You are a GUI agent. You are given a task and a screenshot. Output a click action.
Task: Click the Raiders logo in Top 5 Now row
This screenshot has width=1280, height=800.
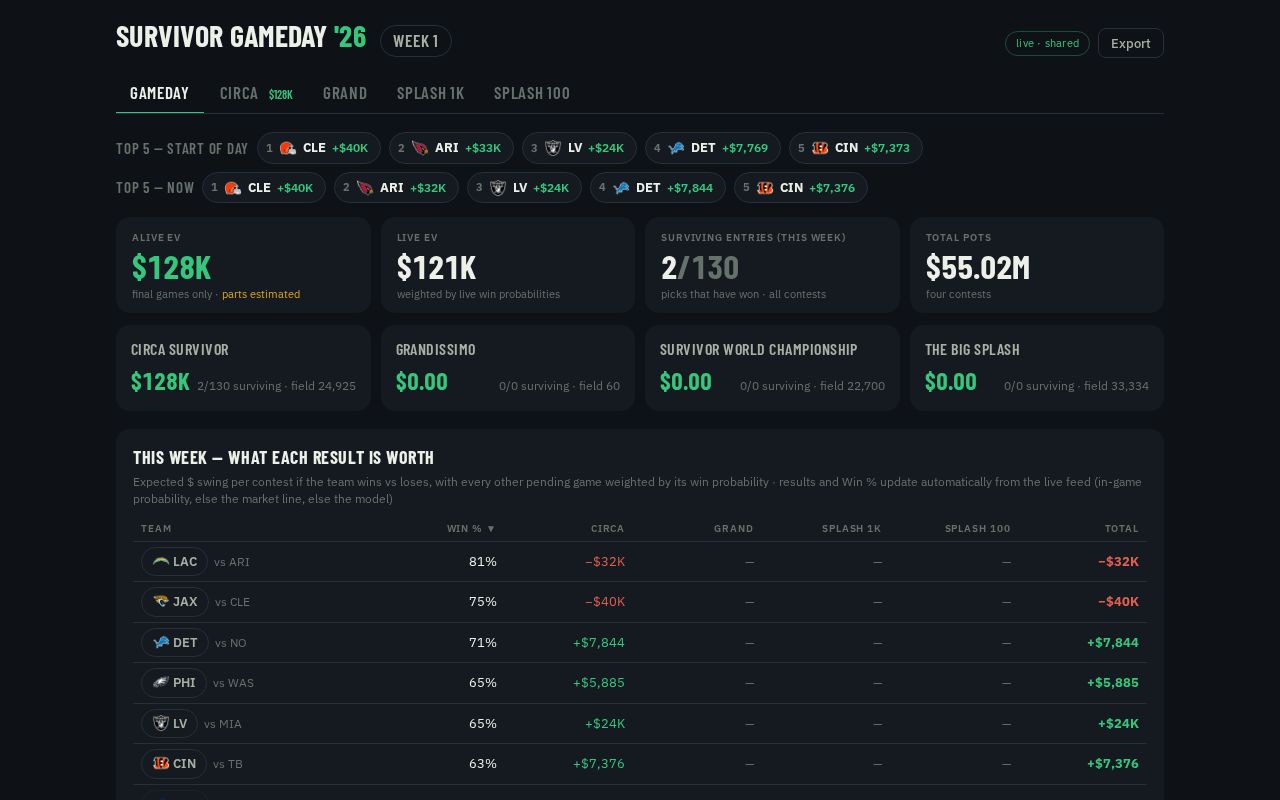pyautogui.click(x=498, y=188)
